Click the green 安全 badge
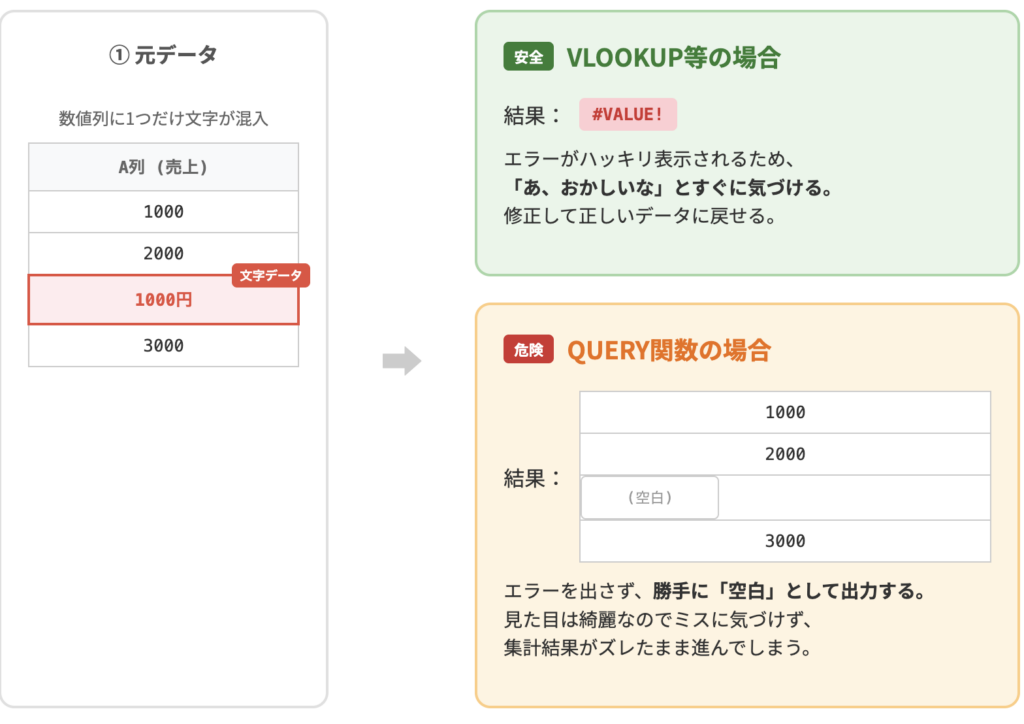 point(528,58)
